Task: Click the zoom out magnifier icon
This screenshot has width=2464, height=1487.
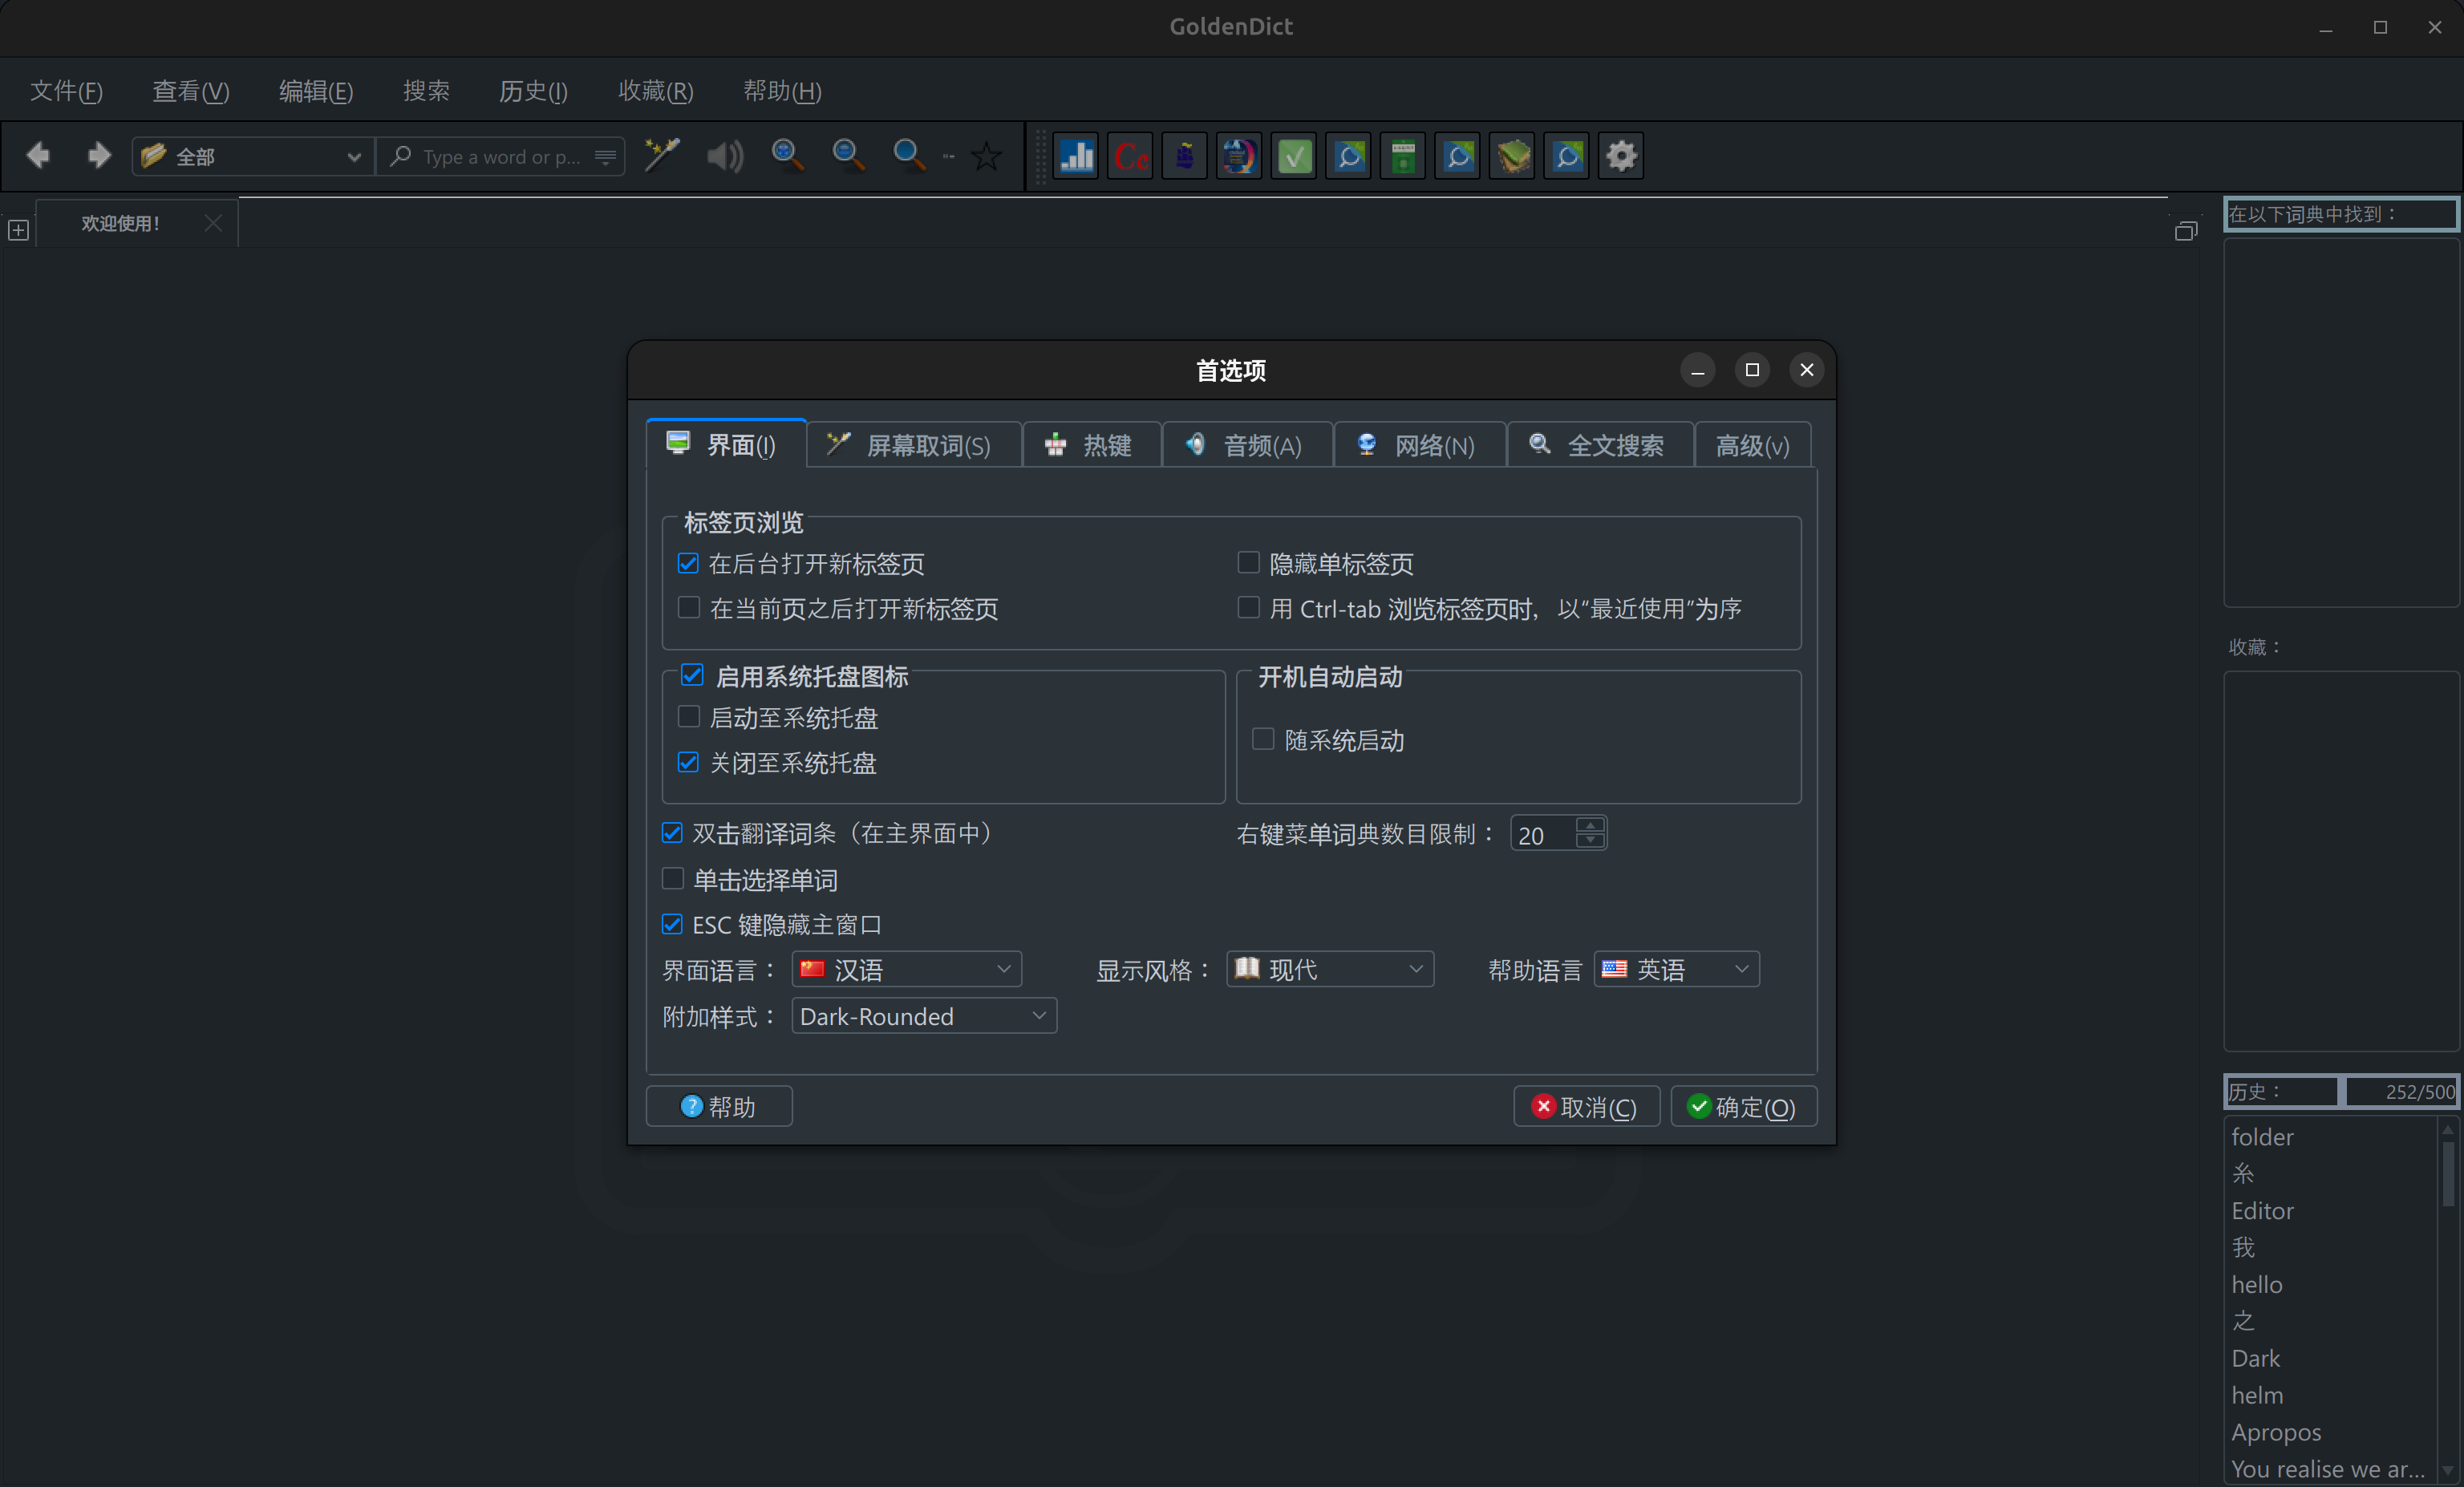Action: [x=848, y=156]
